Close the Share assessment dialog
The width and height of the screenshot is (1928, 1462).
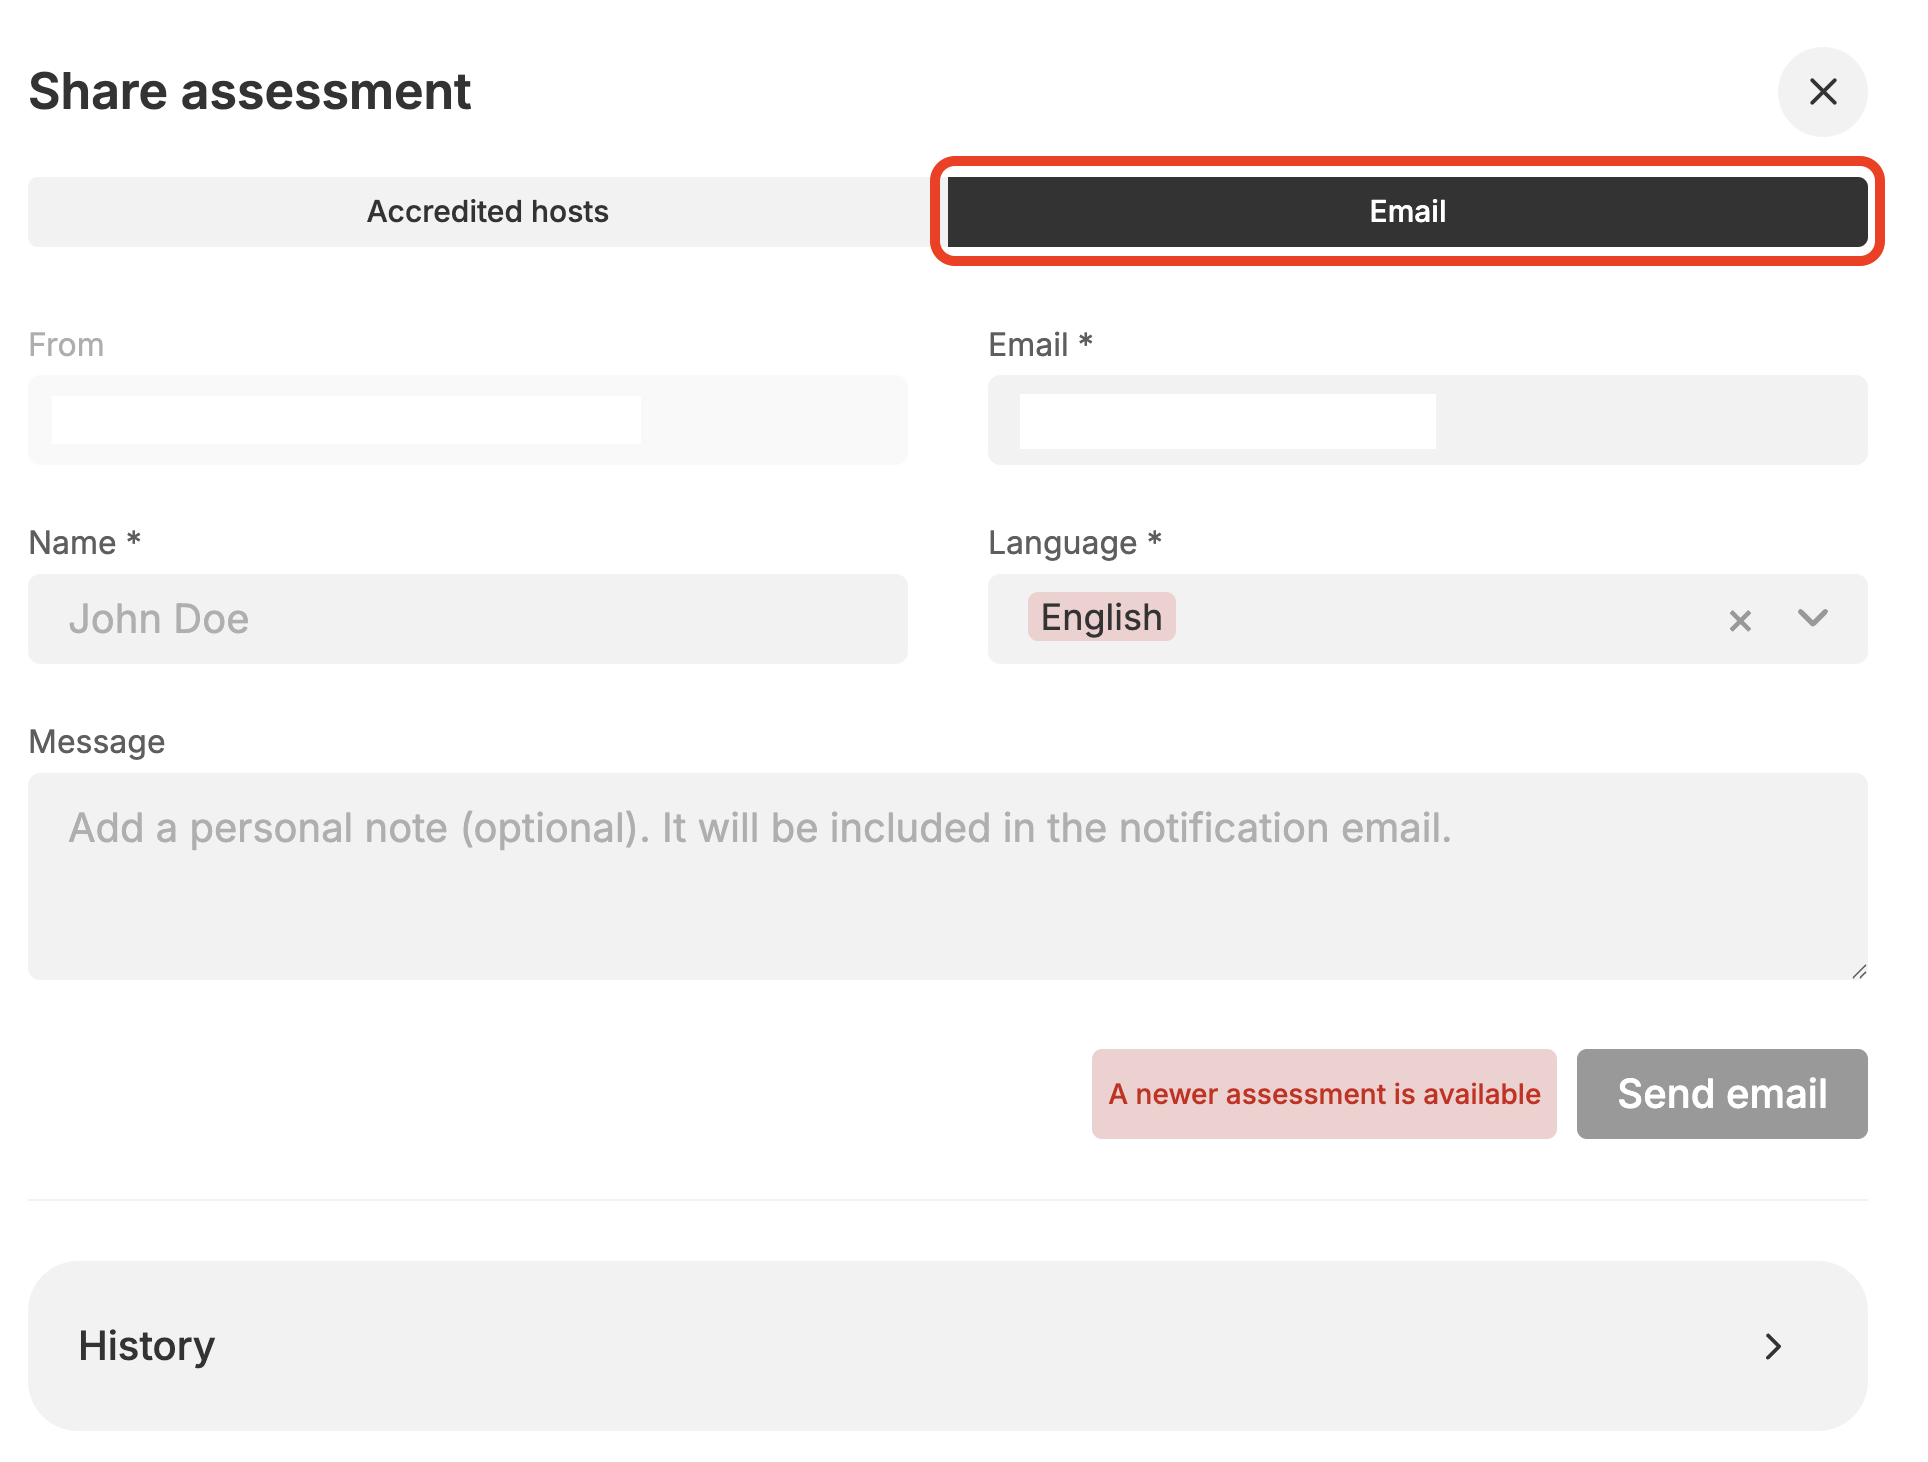(x=1822, y=92)
